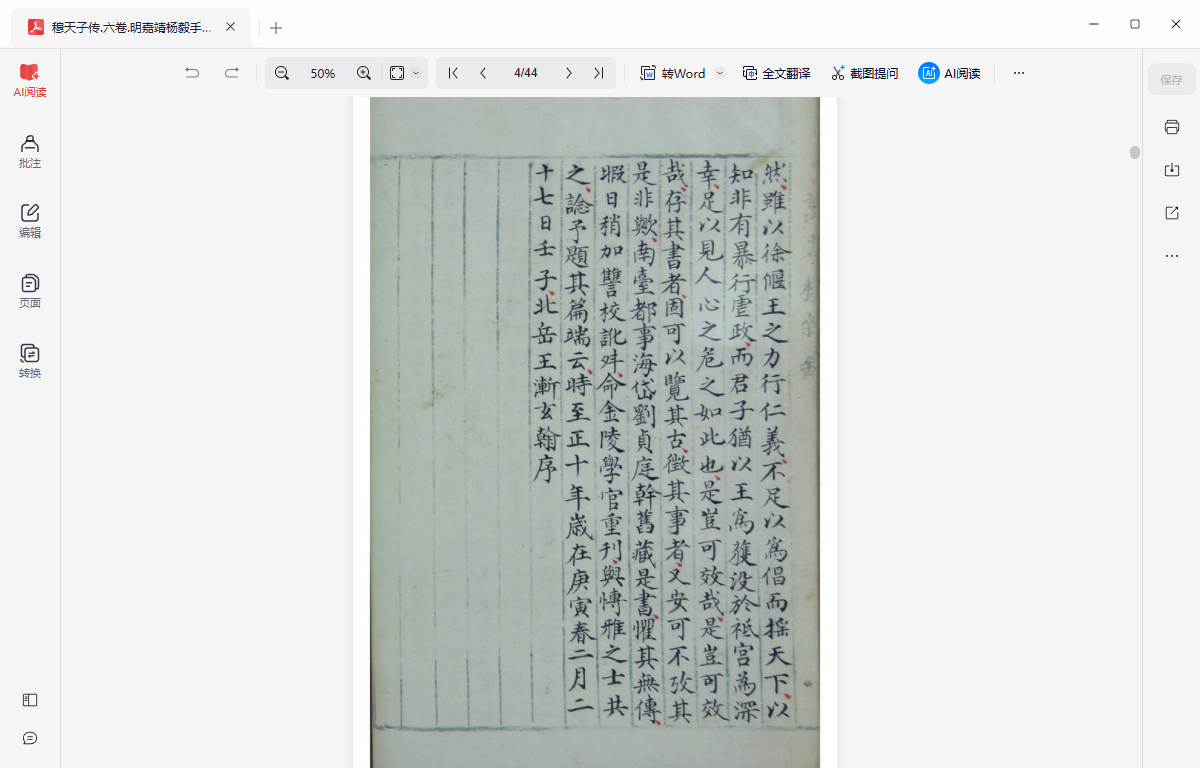The image size is (1200, 768).
Task: Click the undo arrow in toolbar
Action: tap(192, 73)
